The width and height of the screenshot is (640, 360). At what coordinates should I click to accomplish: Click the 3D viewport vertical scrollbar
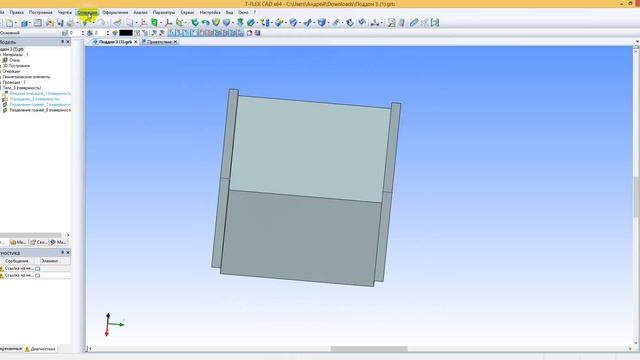tap(636, 197)
